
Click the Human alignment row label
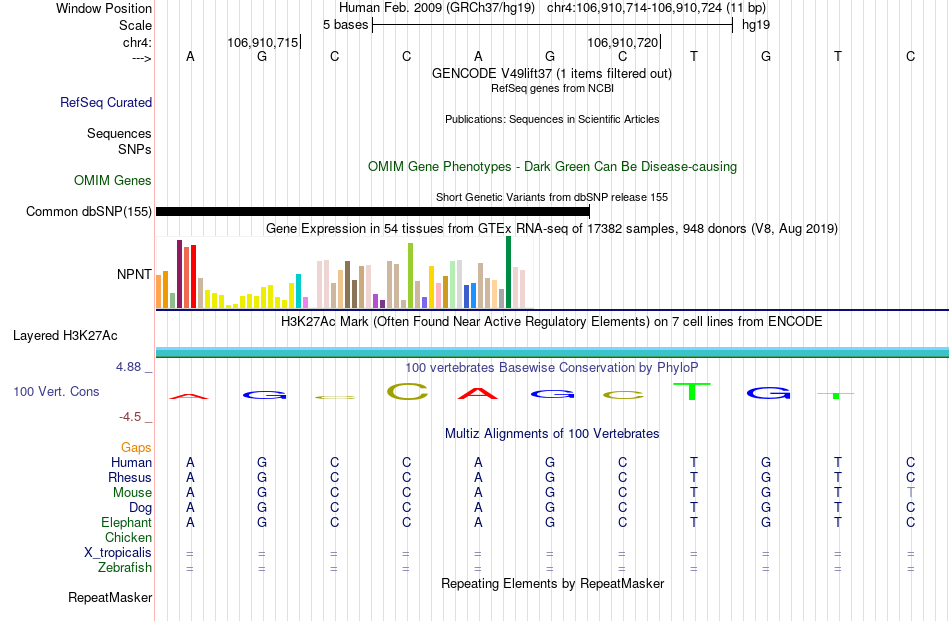click(x=131, y=463)
